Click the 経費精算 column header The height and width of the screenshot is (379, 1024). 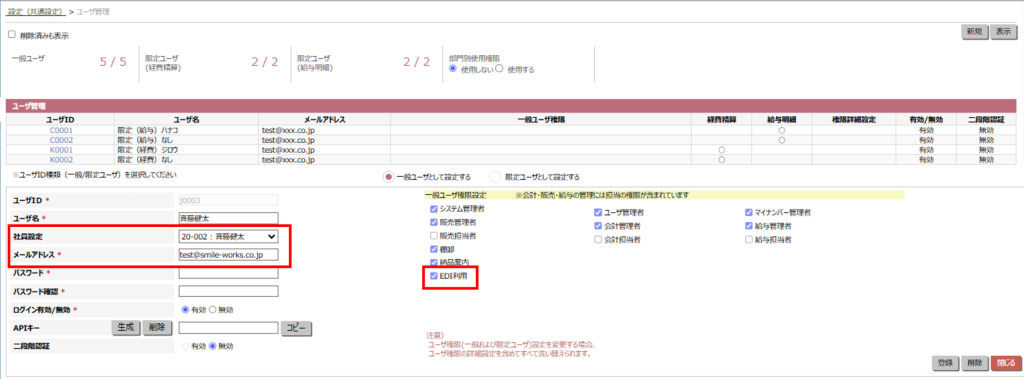[722, 120]
